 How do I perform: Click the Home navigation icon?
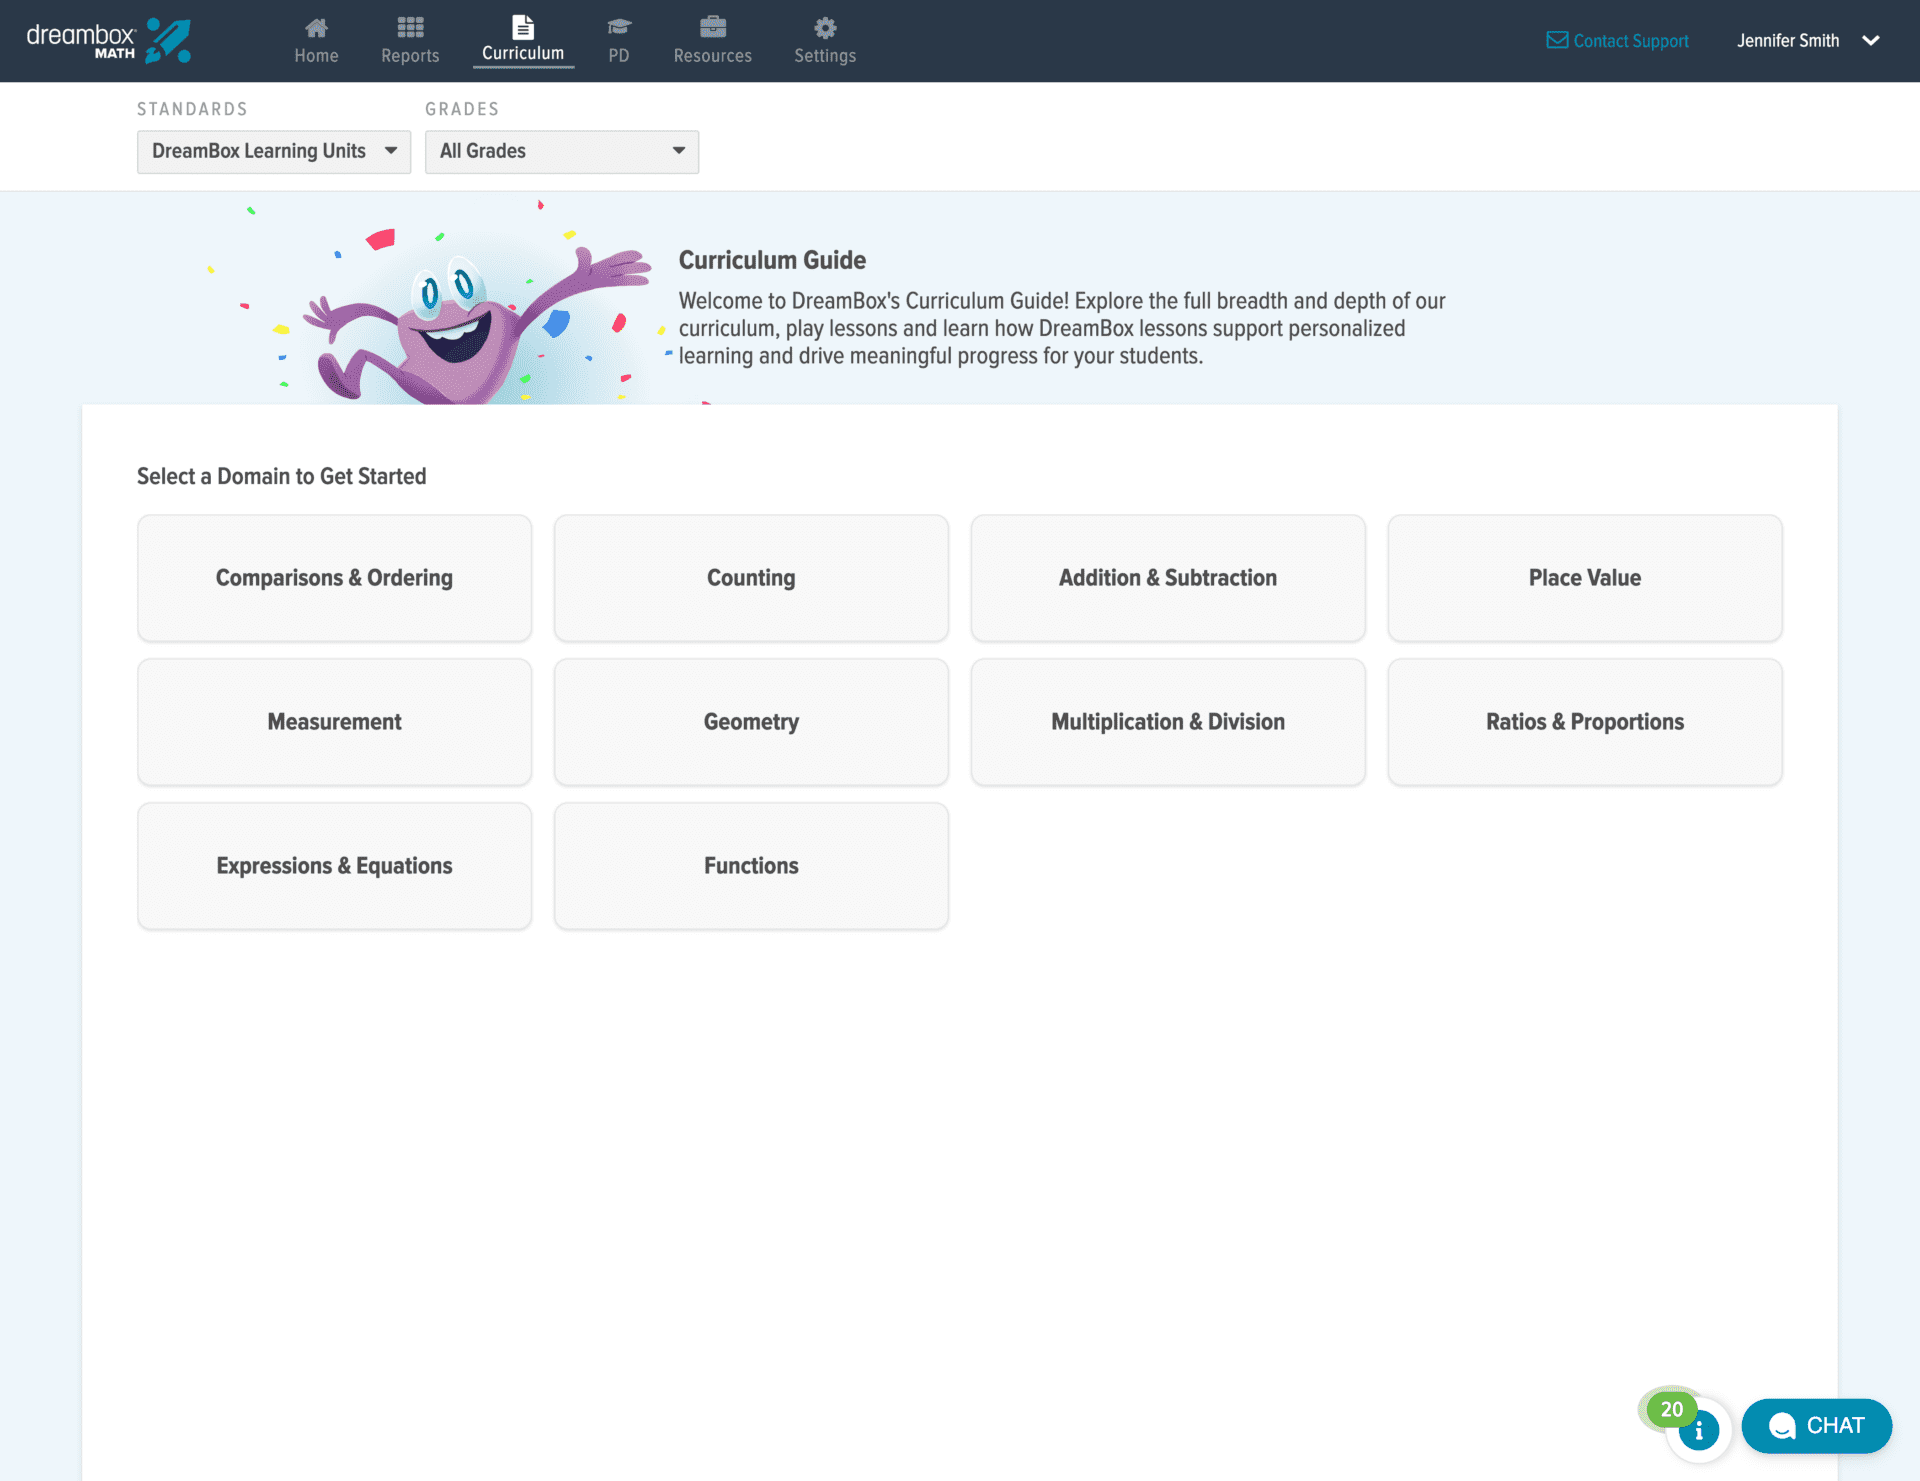(x=316, y=27)
